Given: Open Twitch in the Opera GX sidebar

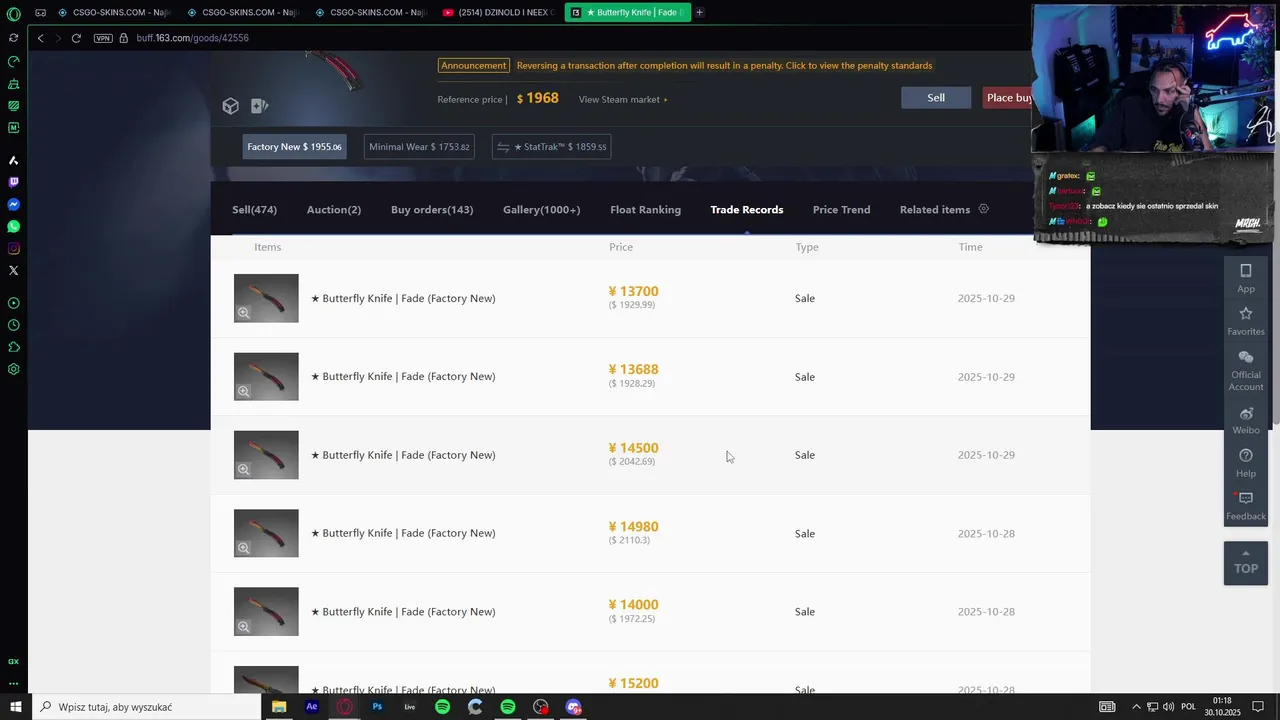Looking at the screenshot, I should coord(14,182).
